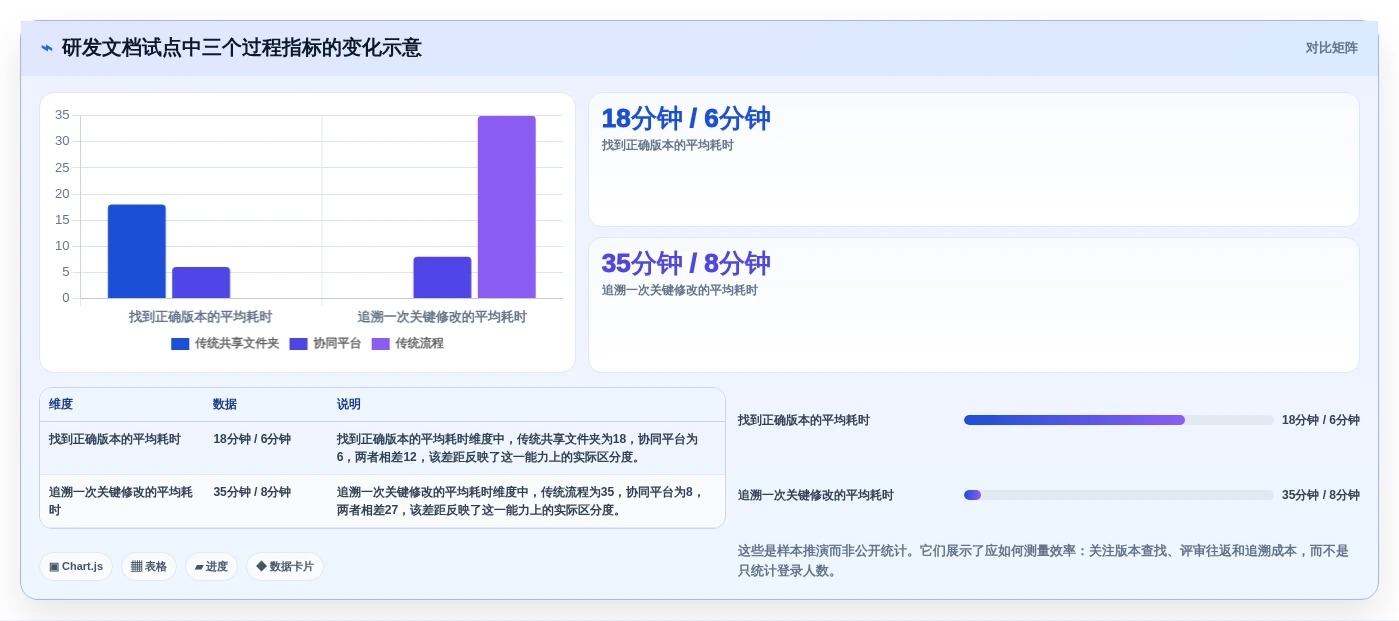Click progress label 找到正确版本的平均耗时
Screen dimensions: 1399x621
(x=804, y=420)
